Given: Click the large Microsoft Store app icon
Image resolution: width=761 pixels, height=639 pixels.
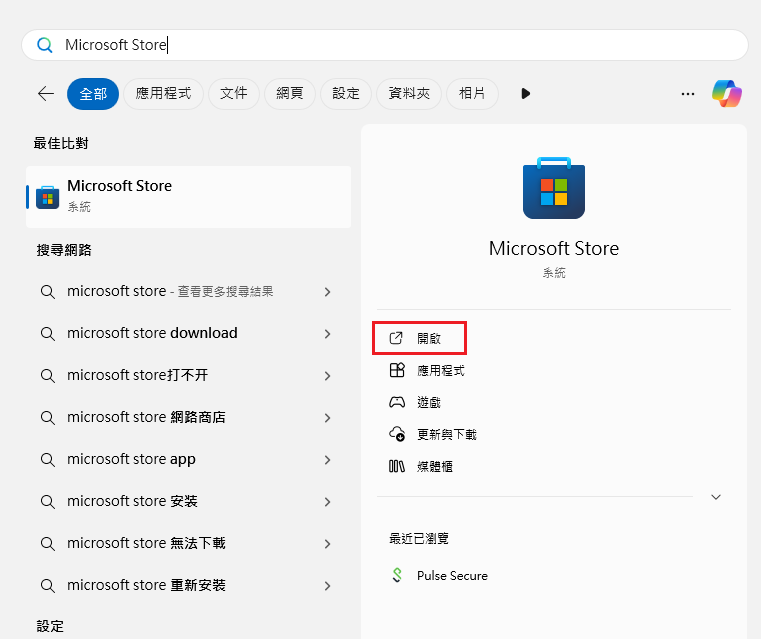Looking at the screenshot, I should (x=553, y=188).
